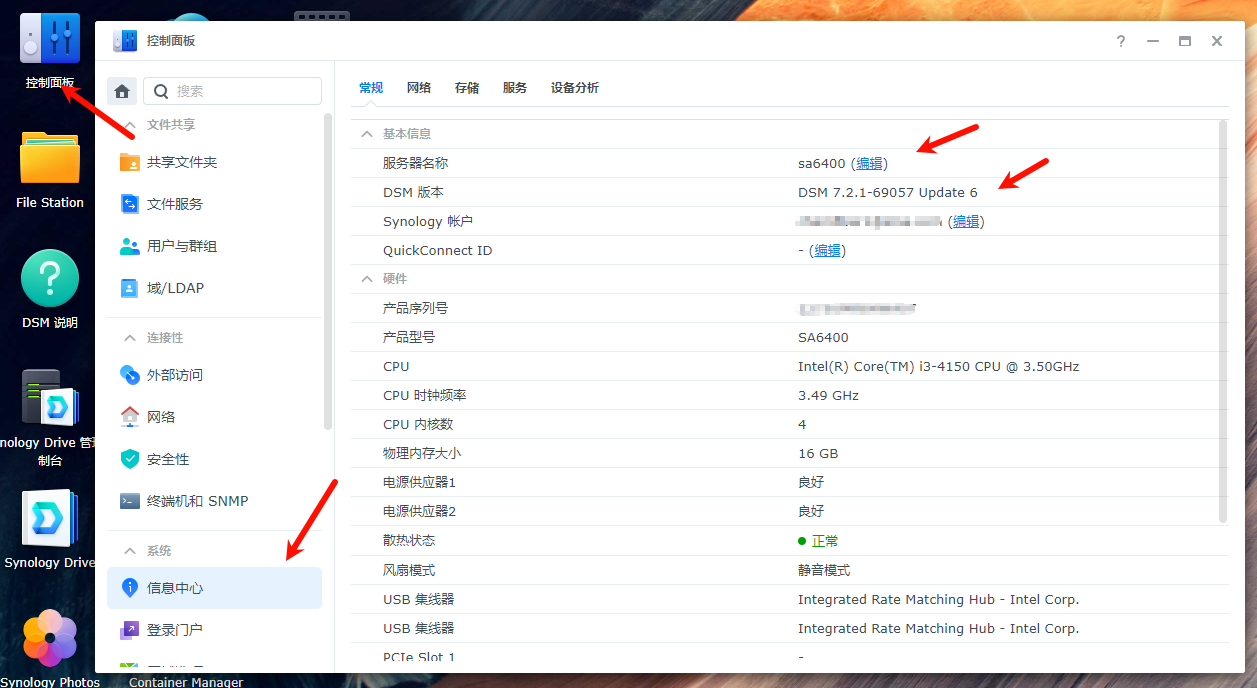Image resolution: width=1257 pixels, height=688 pixels.
Task: Launch Synology Drive 管理控制台 desktop icon
Action: 50,399
